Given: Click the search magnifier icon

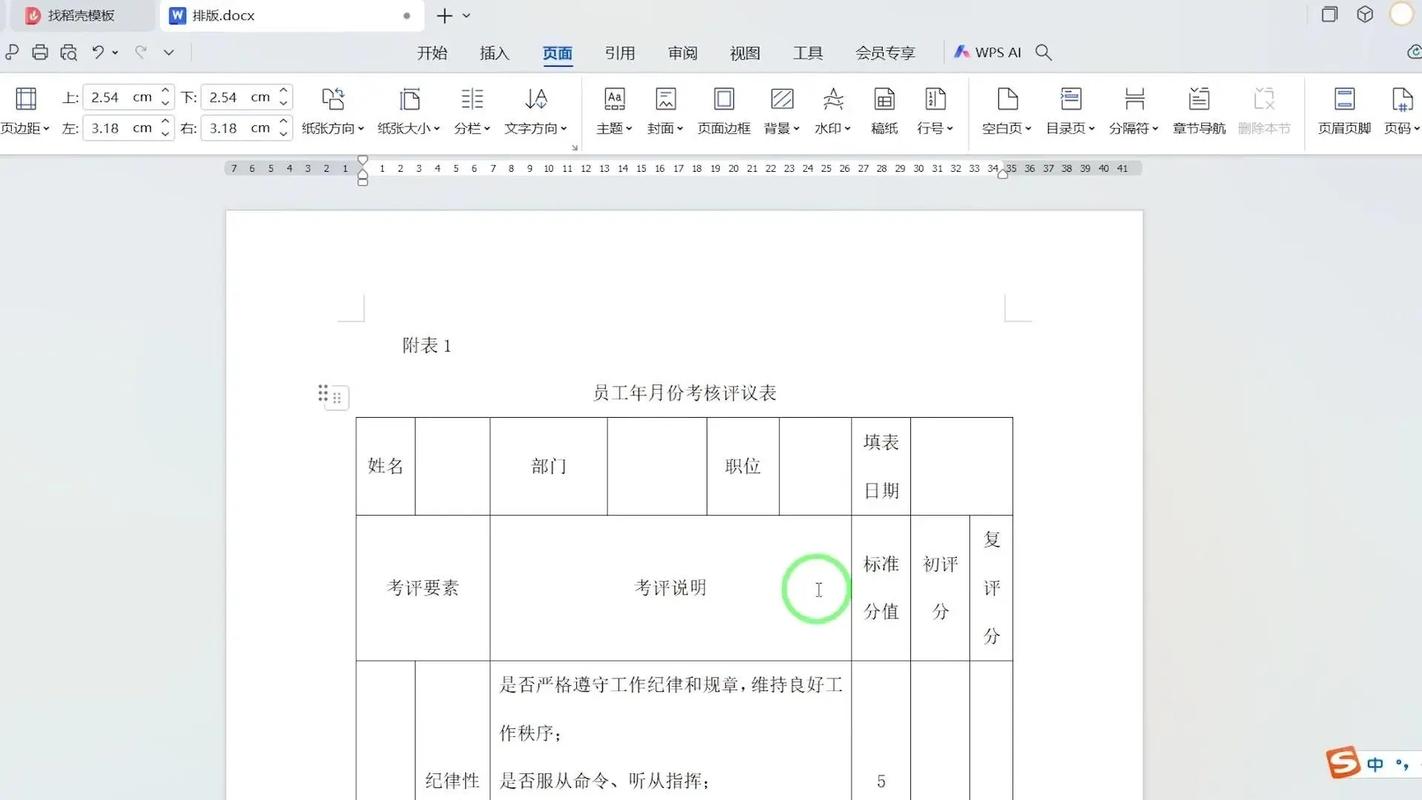Looking at the screenshot, I should pyautogui.click(x=1043, y=52).
